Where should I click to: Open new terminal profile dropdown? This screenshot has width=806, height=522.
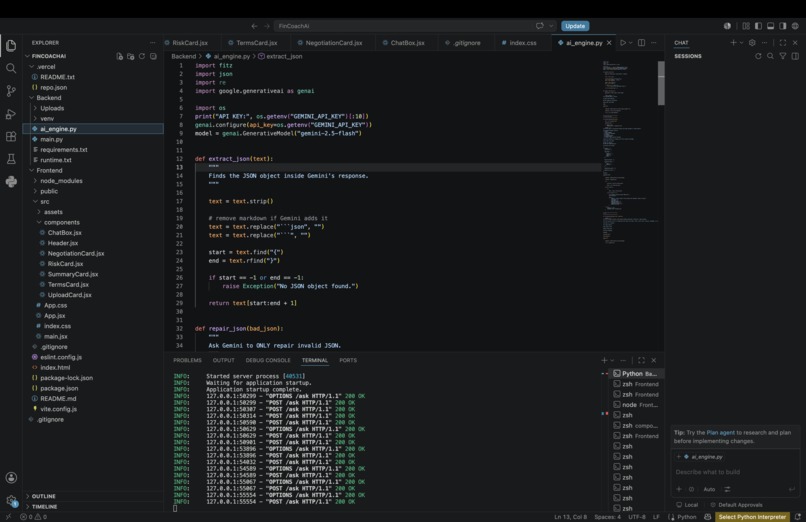pyautogui.click(x=612, y=360)
